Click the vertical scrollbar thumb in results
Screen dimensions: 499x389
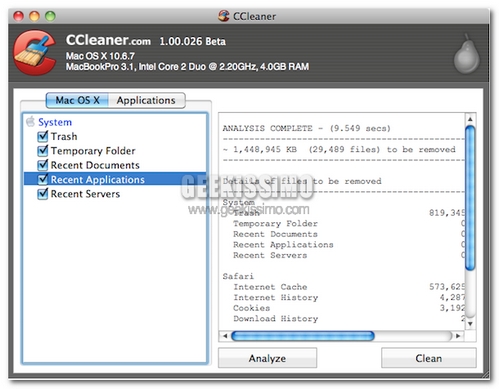click(470, 198)
